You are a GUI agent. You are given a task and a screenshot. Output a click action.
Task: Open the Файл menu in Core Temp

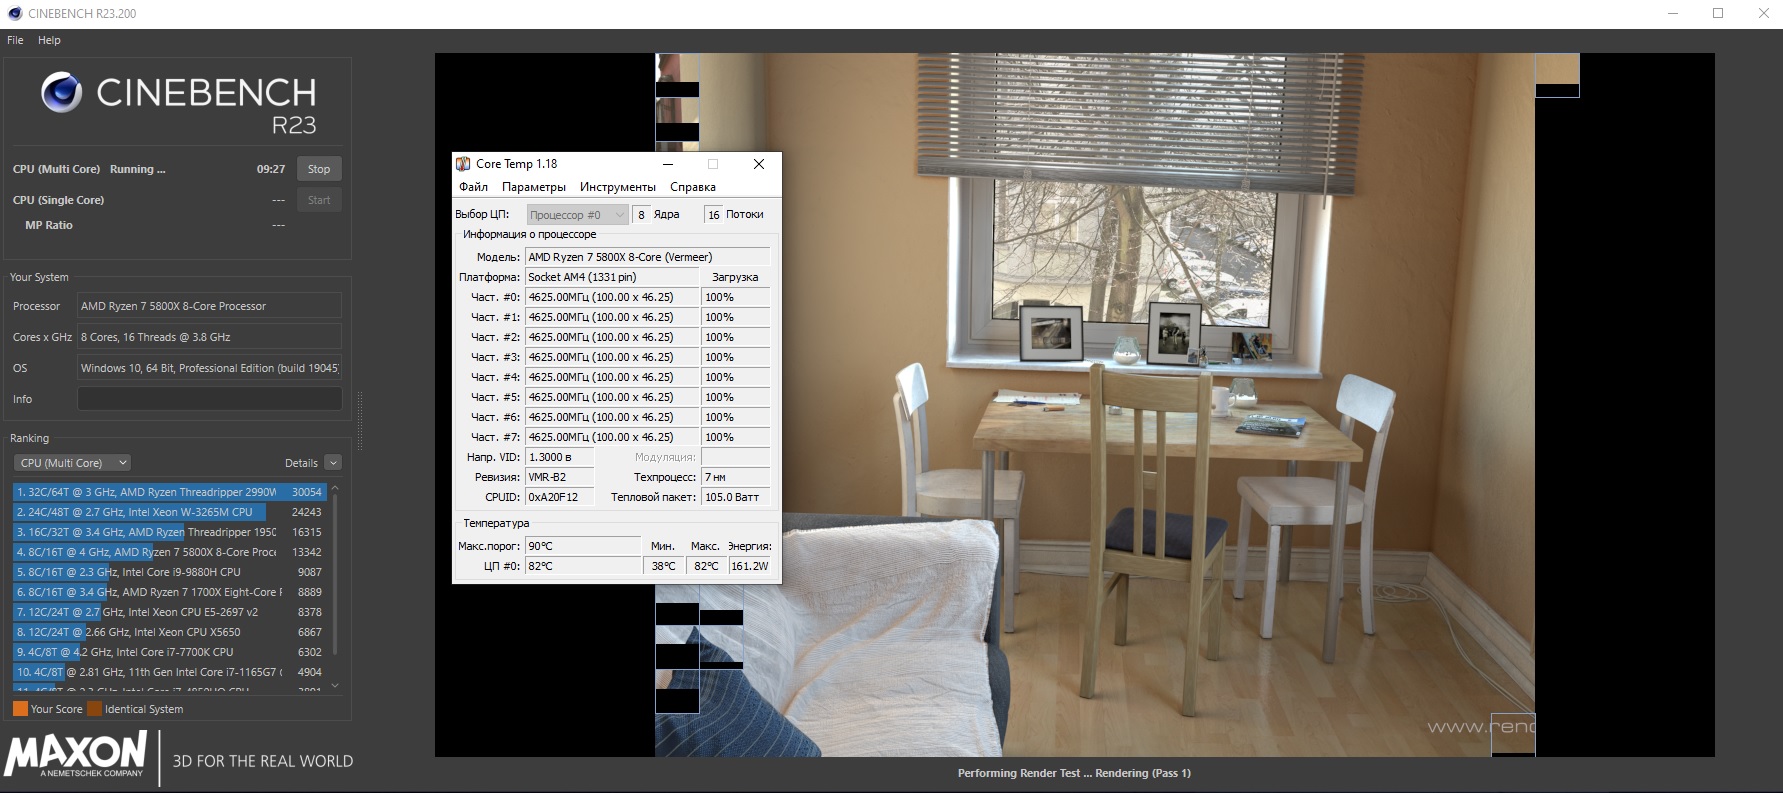473,187
